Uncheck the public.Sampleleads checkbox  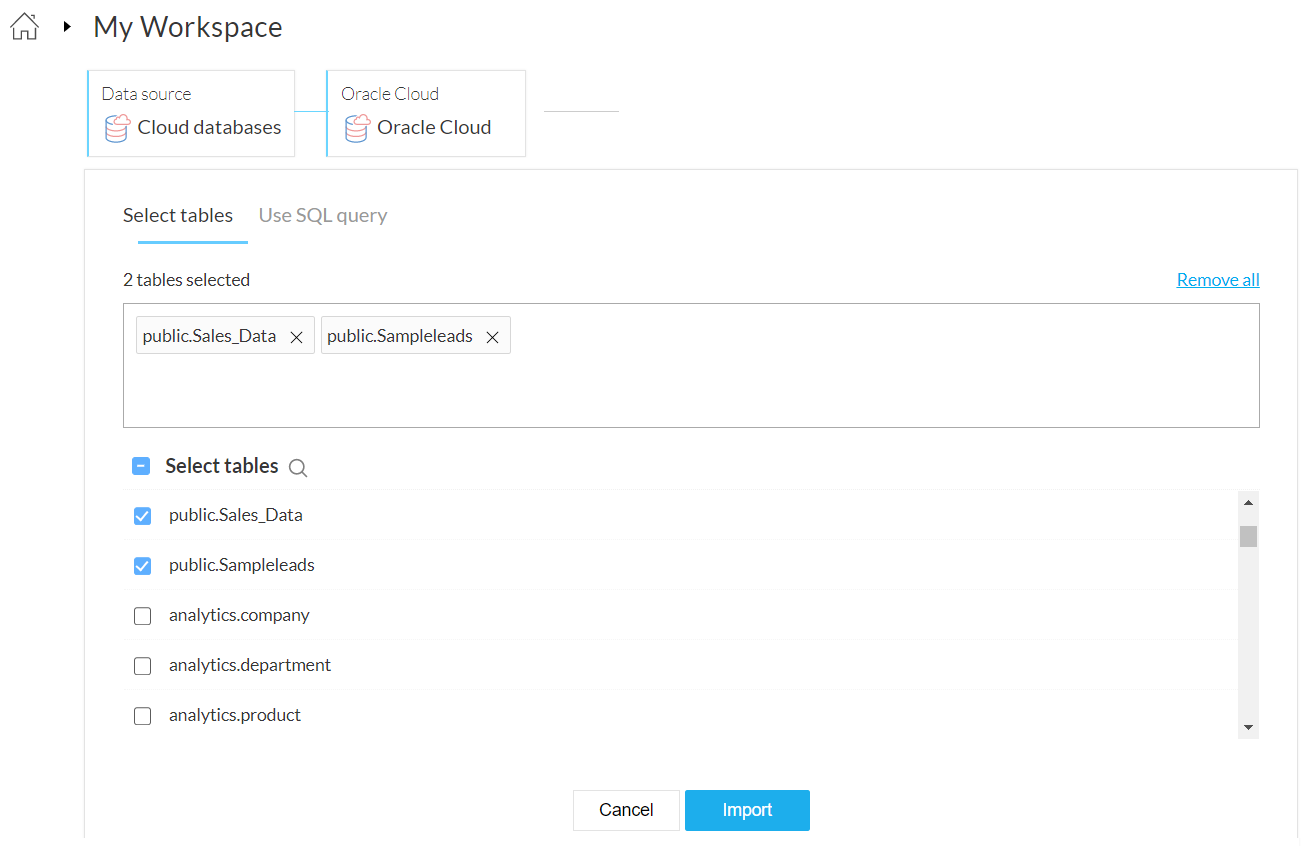click(x=142, y=566)
